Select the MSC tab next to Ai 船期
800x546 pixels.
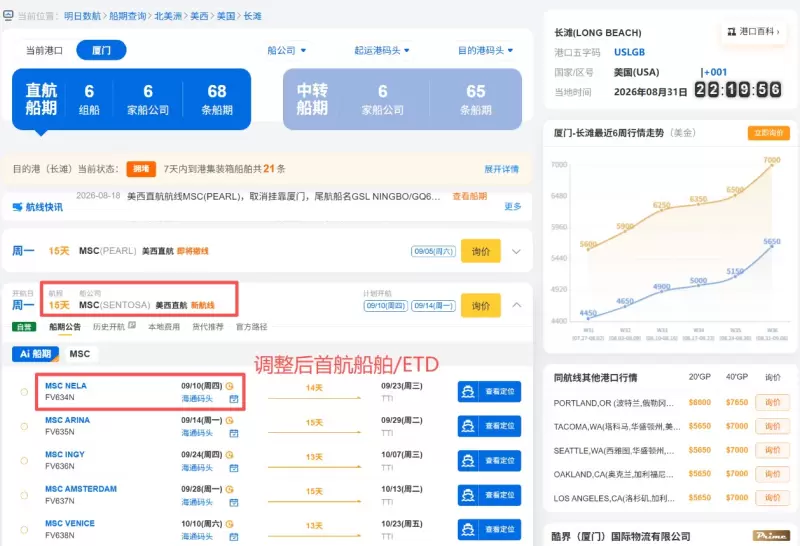pos(80,354)
